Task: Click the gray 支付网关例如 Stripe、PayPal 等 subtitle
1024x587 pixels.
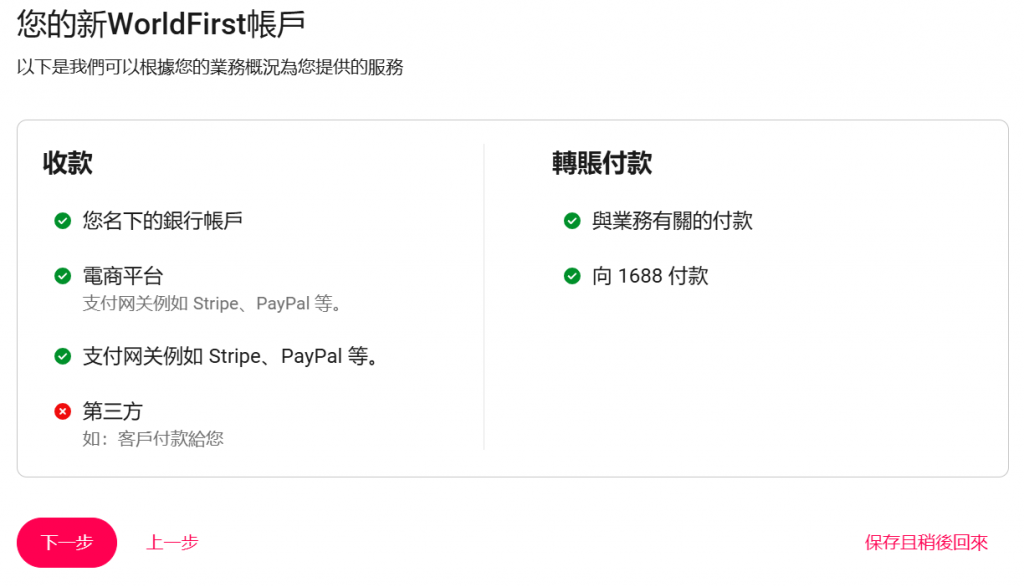Action: pyautogui.click(x=212, y=304)
